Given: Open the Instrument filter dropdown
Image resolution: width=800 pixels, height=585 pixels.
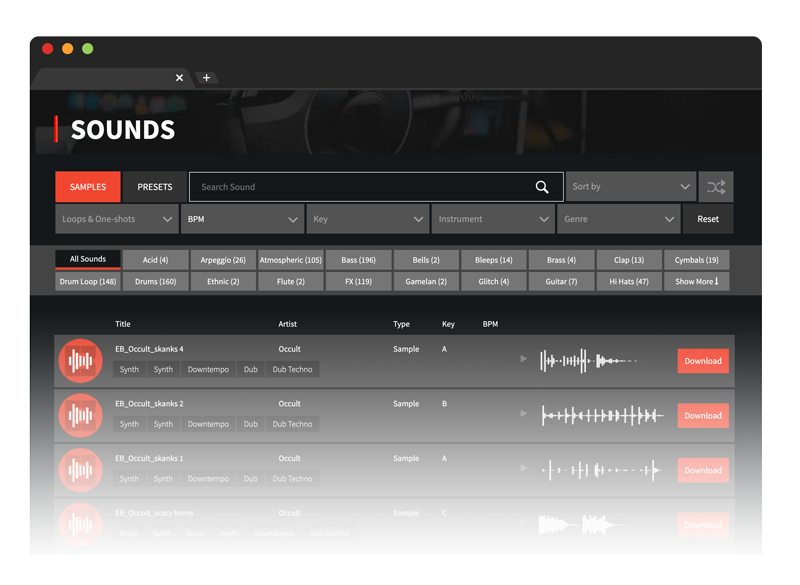Looking at the screenshot, I should tap(493, 219).
